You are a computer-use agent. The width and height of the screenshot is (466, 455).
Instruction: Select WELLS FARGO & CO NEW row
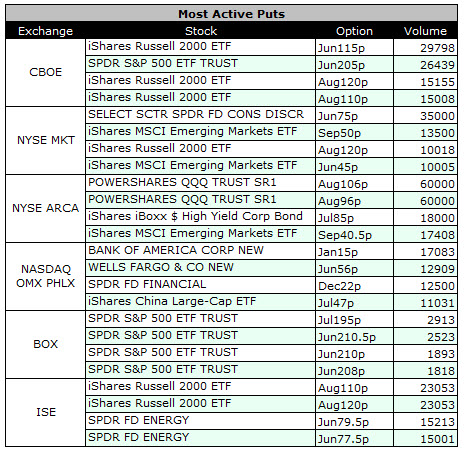272,268
